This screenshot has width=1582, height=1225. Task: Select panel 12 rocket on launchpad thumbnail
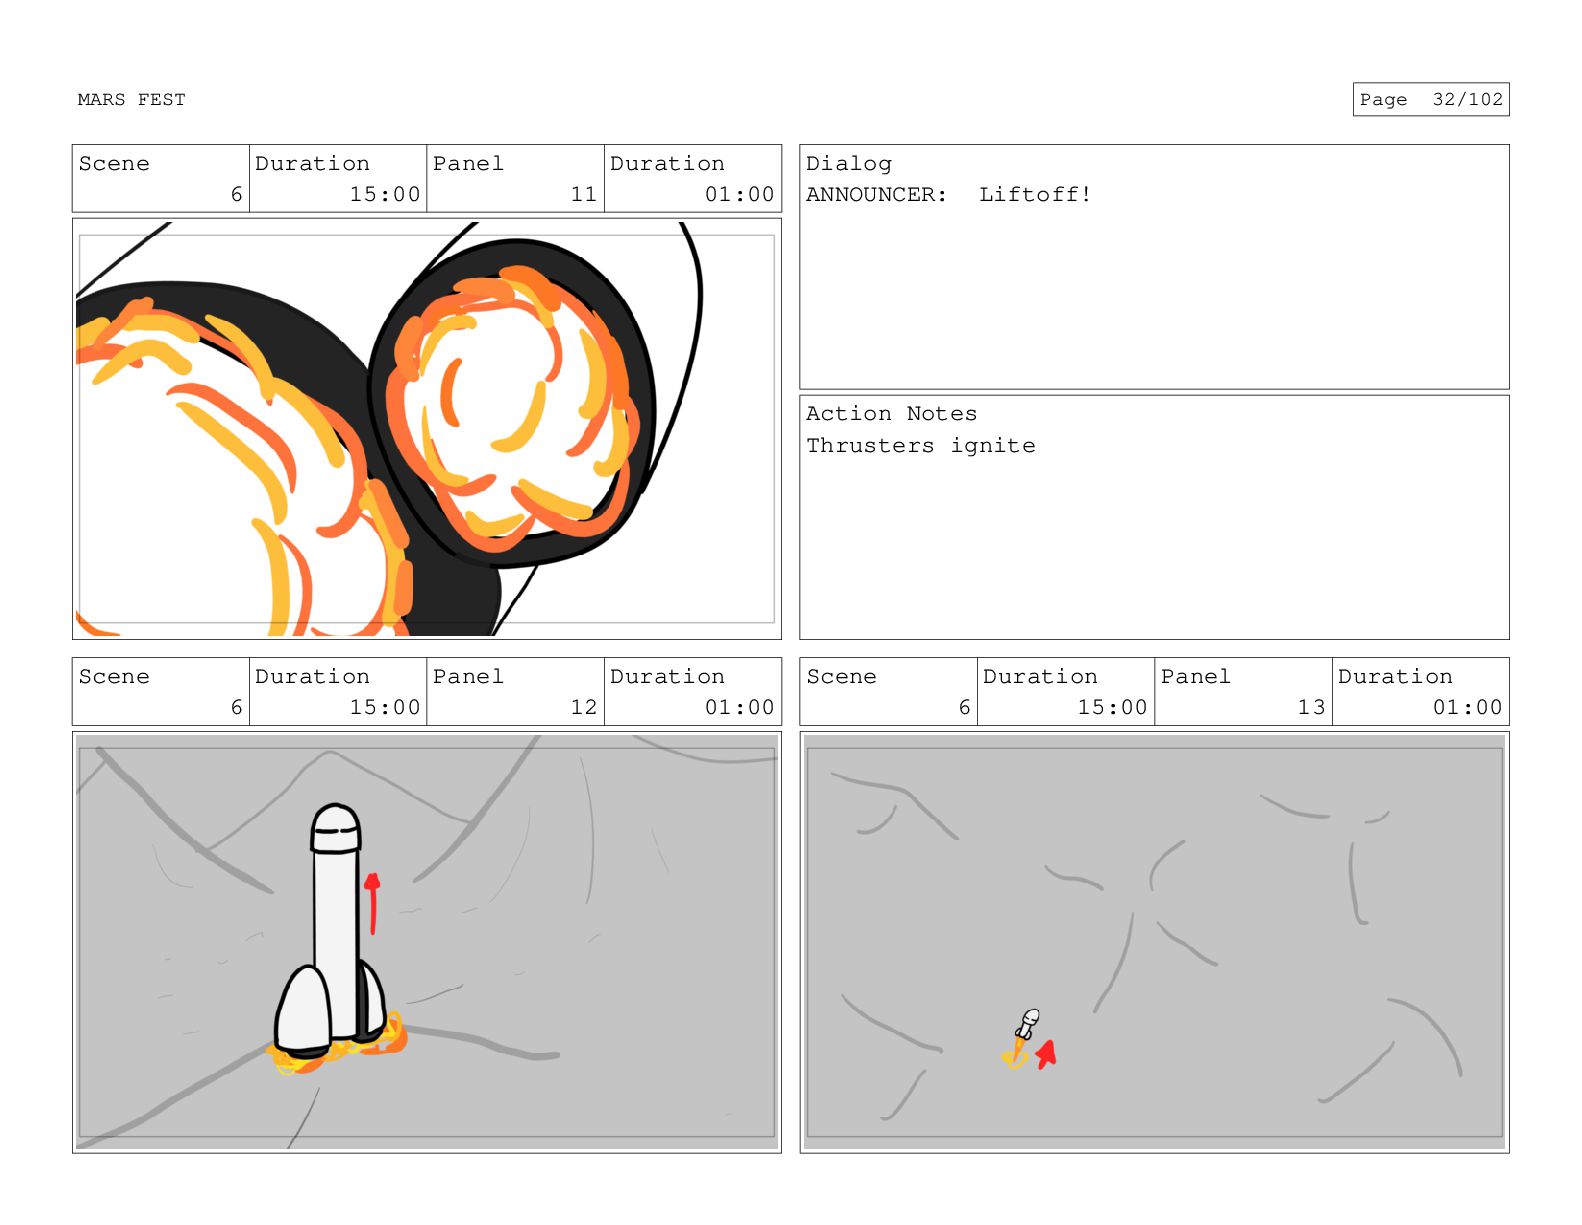click(427, 942)
